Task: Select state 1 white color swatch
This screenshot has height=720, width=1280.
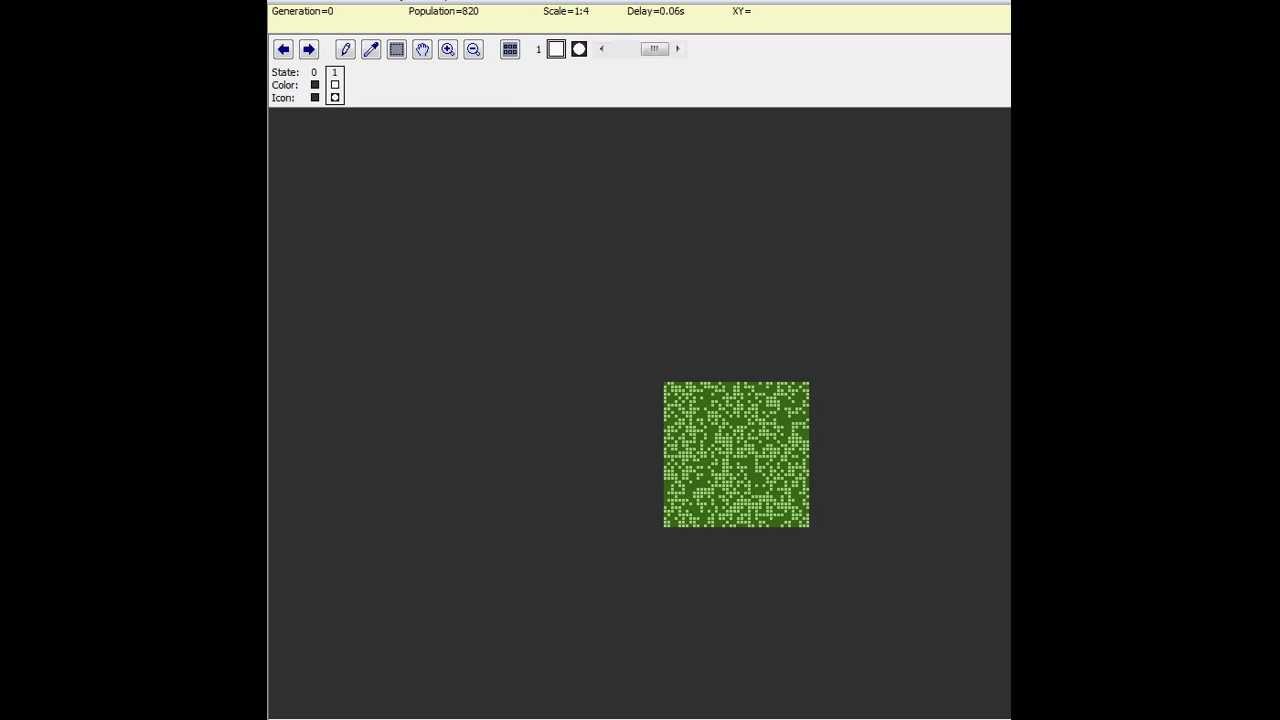Action: 335,85
